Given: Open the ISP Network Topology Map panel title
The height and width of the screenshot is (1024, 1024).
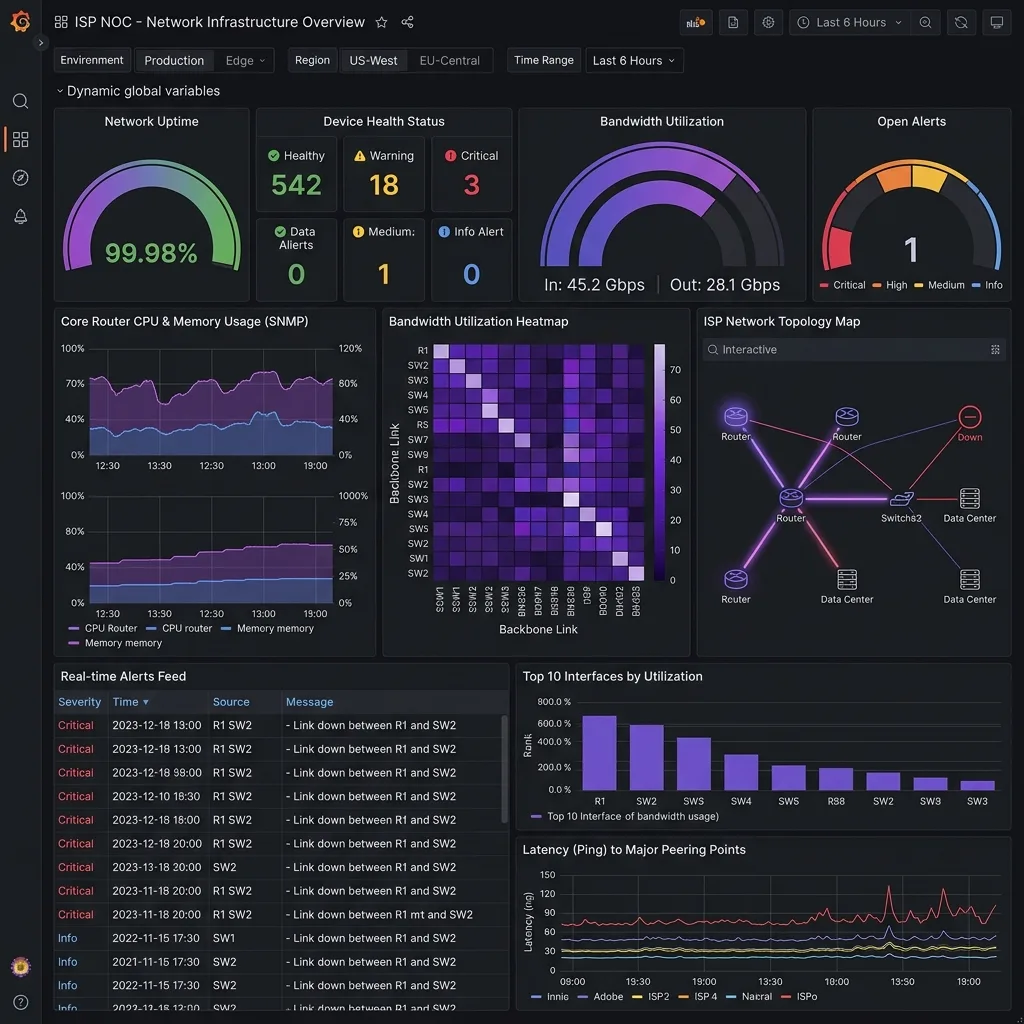Looking at the screenshot, I should pyautogui.click(x=782, y=321).
